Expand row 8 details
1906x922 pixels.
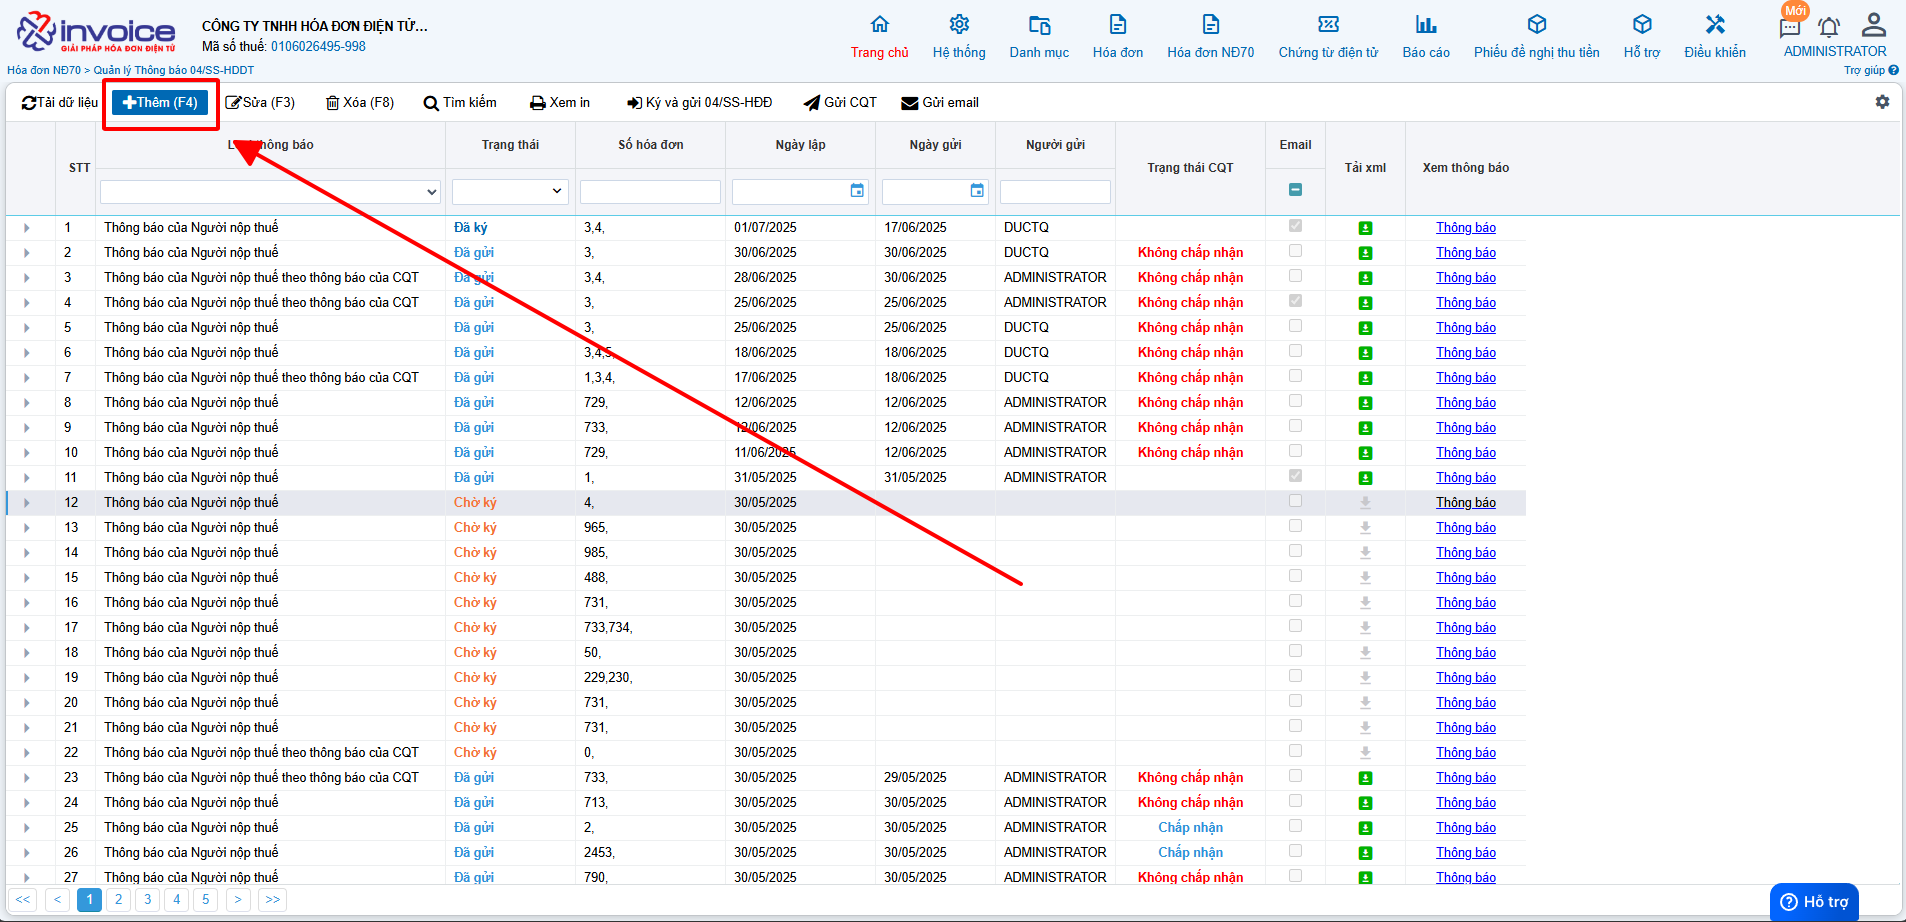(x=27, y=403)
